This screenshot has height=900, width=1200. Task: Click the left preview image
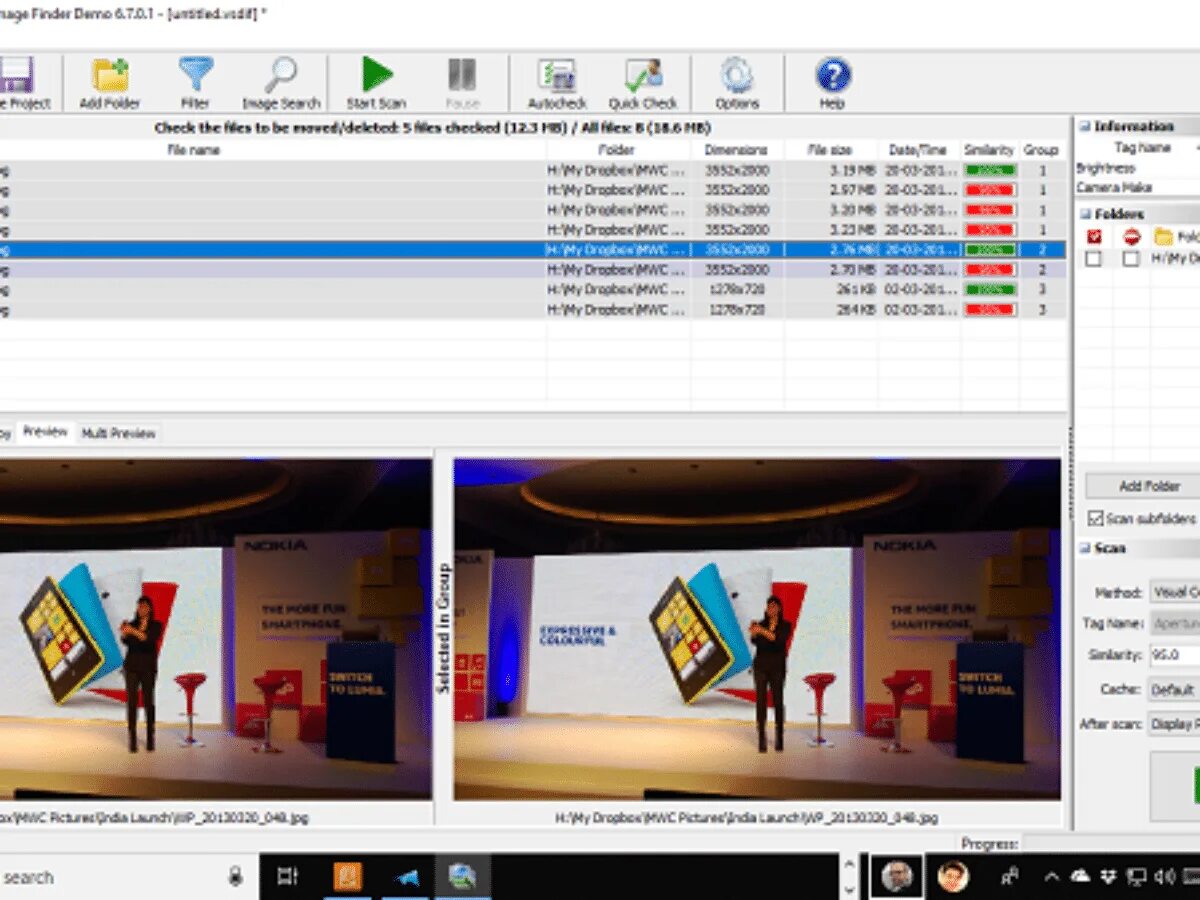point(215,629)
